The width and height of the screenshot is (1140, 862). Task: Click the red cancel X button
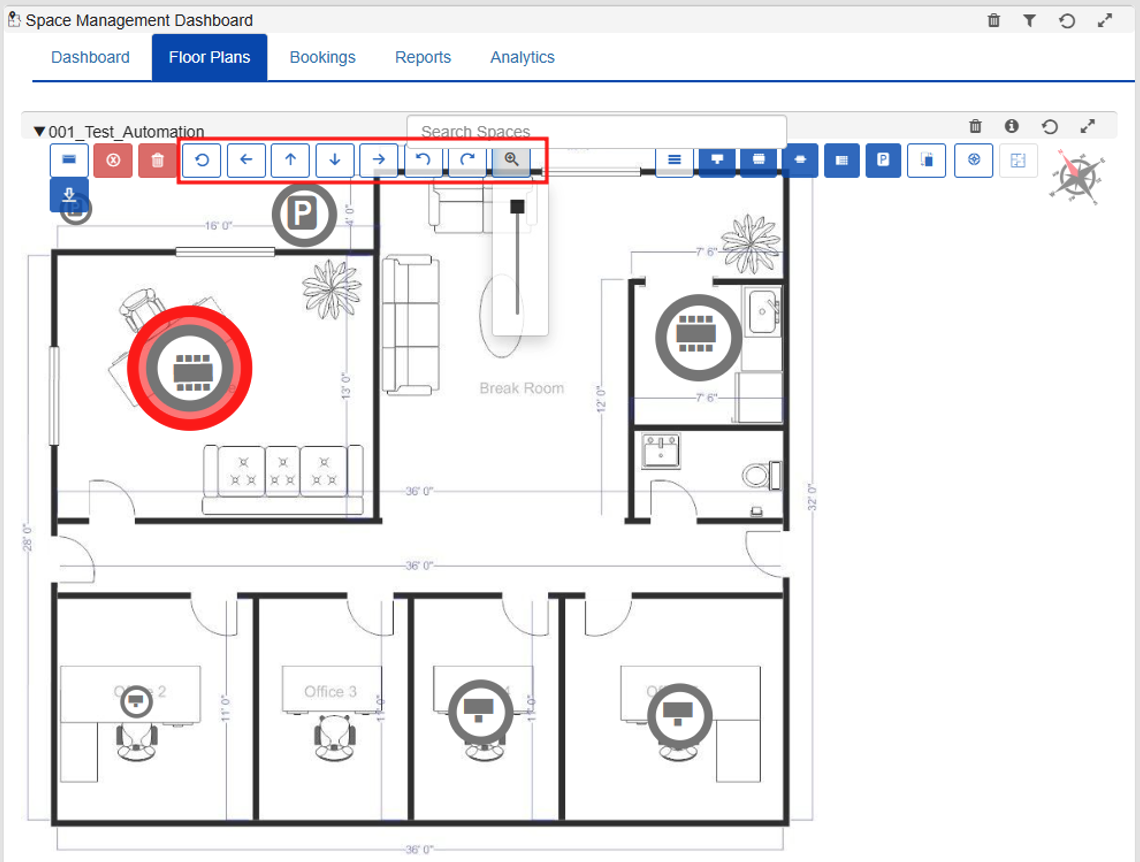113,160
